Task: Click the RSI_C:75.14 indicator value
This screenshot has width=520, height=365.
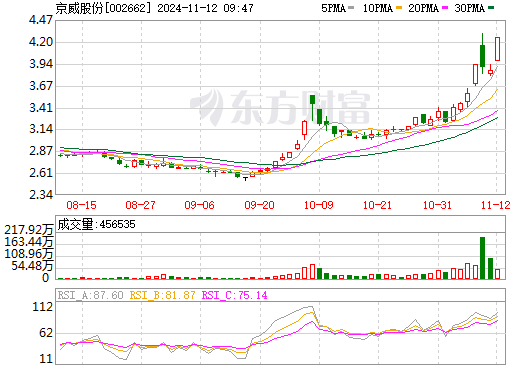Action: [x=235, y=295]
